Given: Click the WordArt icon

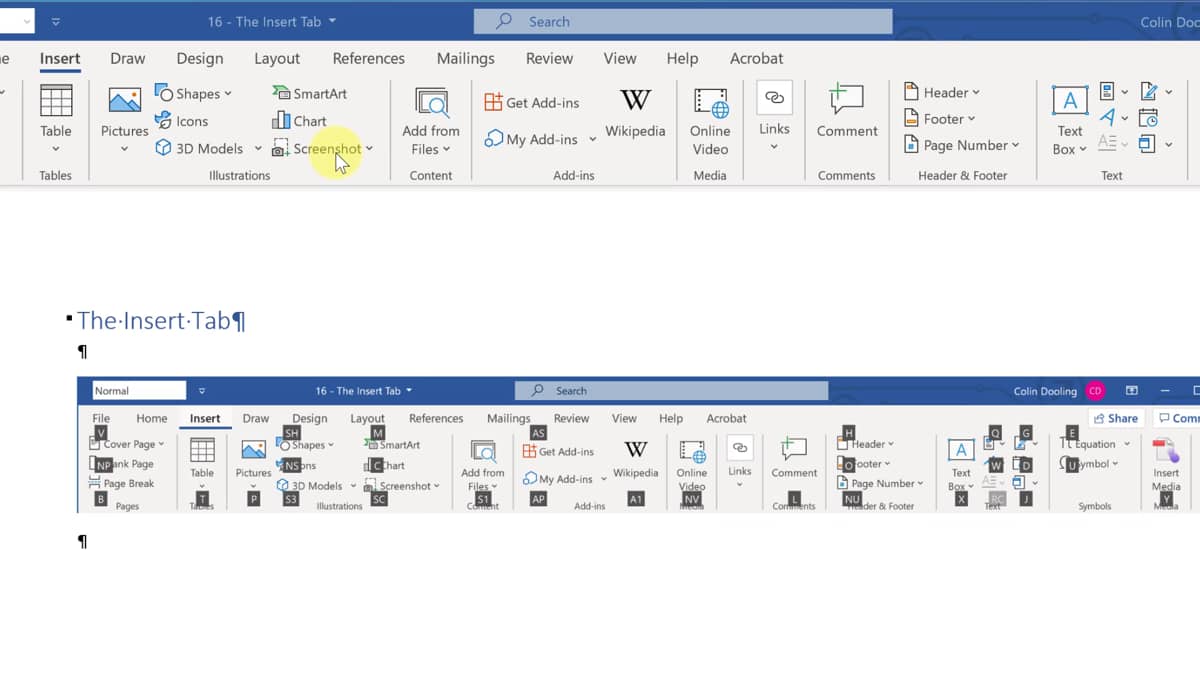Looking at the screenshot, I should click(x=1107, y=118).
